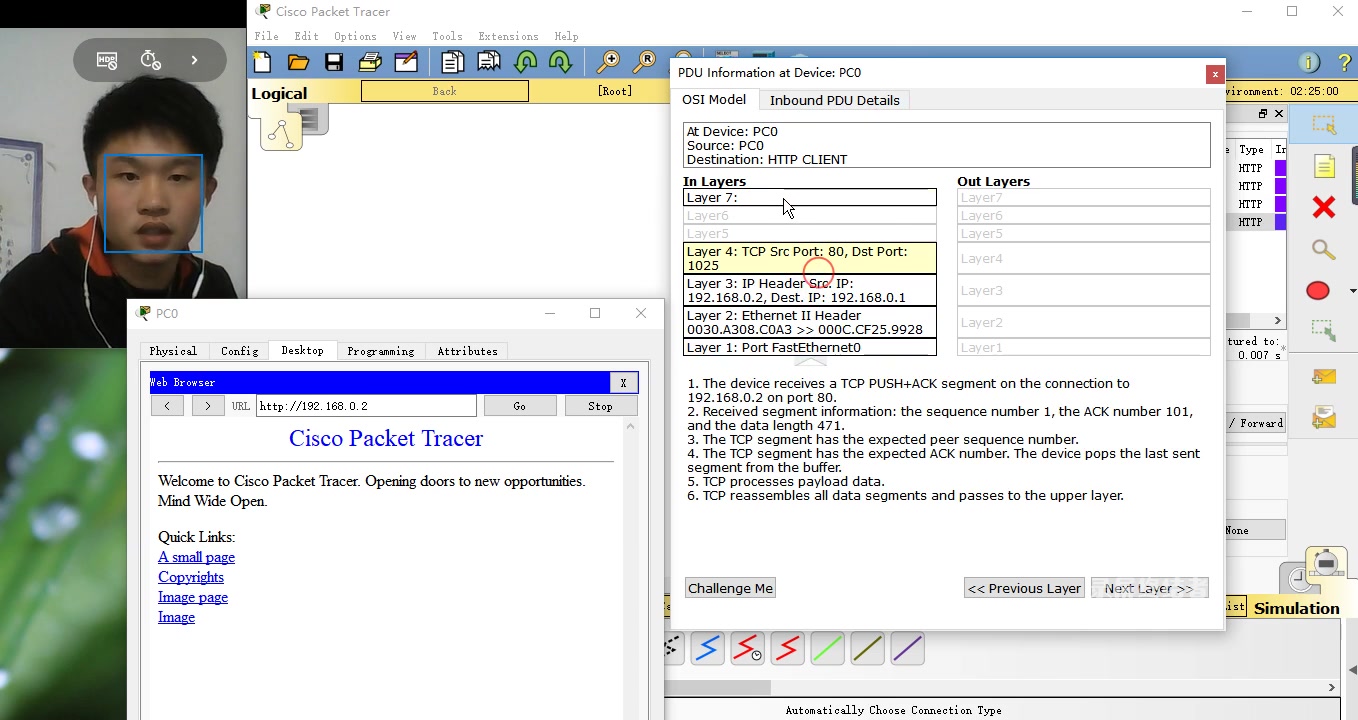Viewport: 1358px width, 720px height.
Task: Select In Layers Layer 7 row
Action: point(810,197)
